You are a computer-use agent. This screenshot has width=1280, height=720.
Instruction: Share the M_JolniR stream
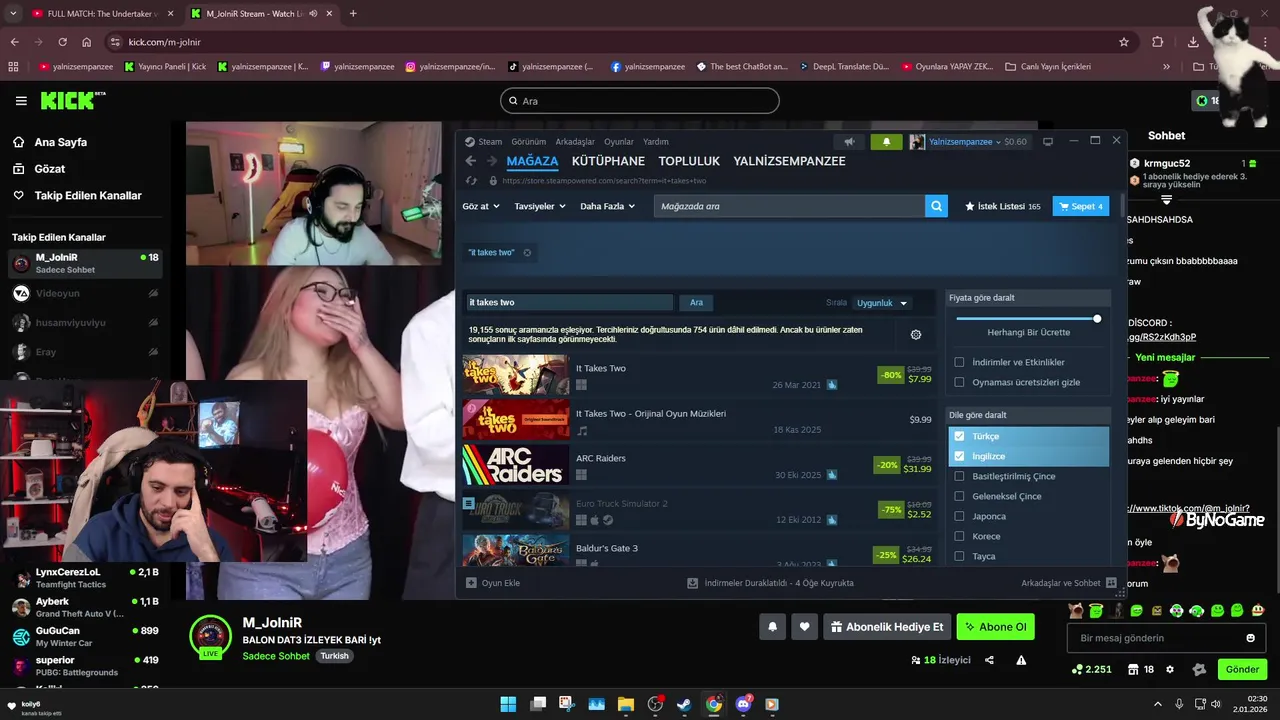[x=989, y=660]
